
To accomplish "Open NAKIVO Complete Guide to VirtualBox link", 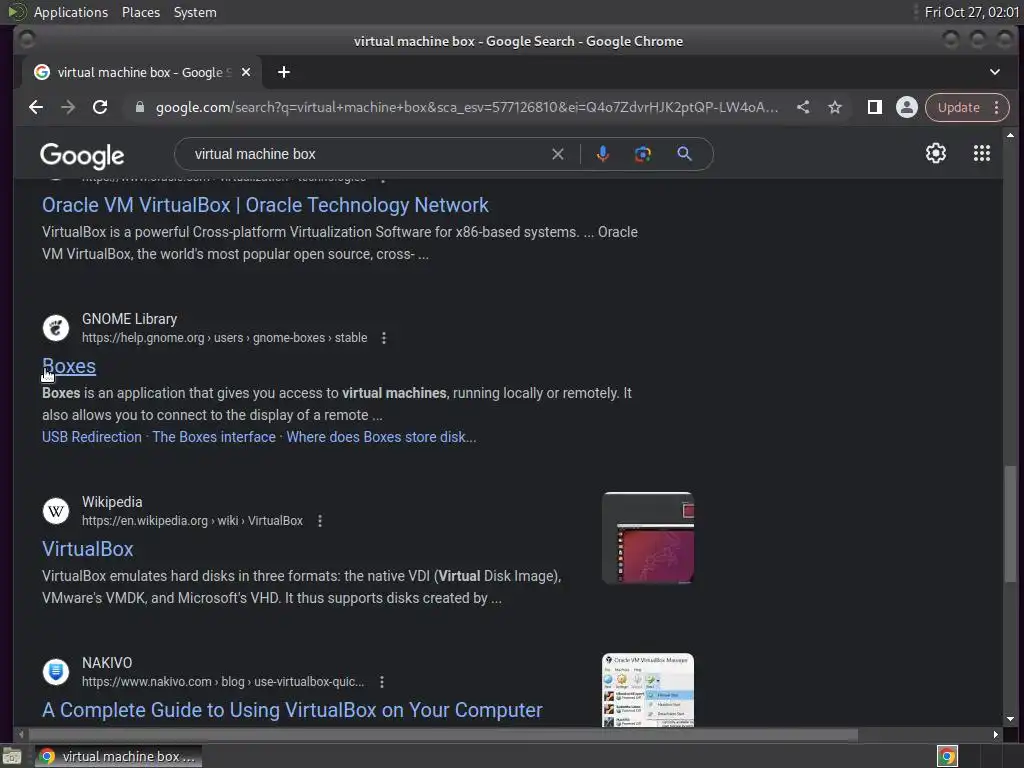I will 292,710.
